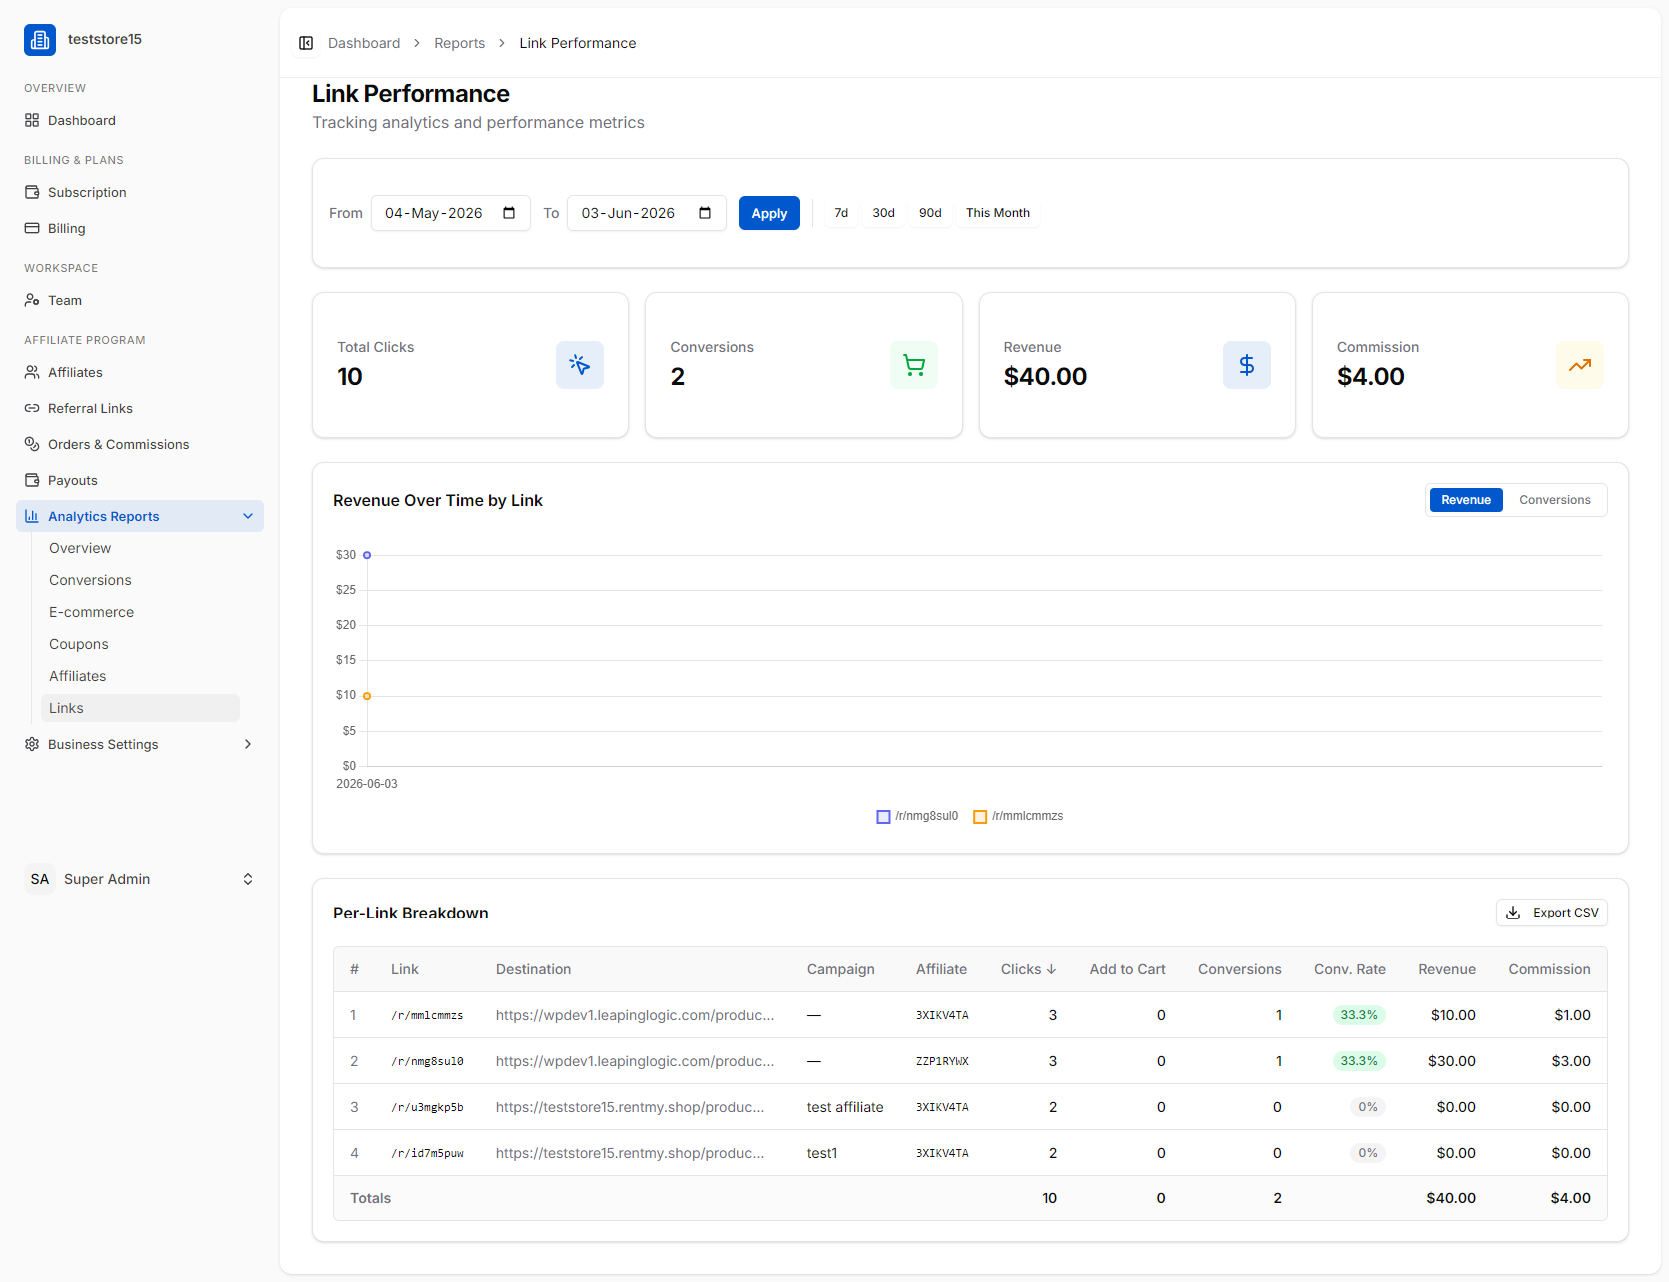Click the Subscription wallet icon

32,192
